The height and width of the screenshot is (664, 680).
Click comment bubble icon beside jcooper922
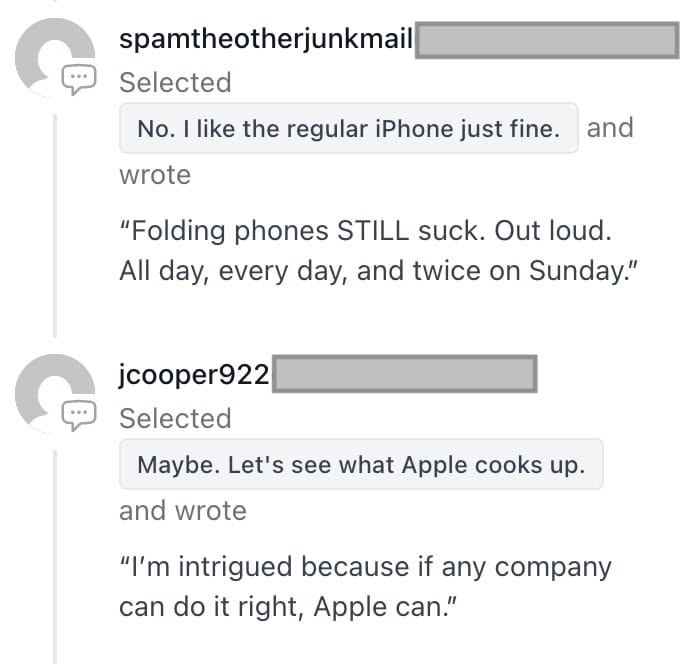[x=79, y=415]
